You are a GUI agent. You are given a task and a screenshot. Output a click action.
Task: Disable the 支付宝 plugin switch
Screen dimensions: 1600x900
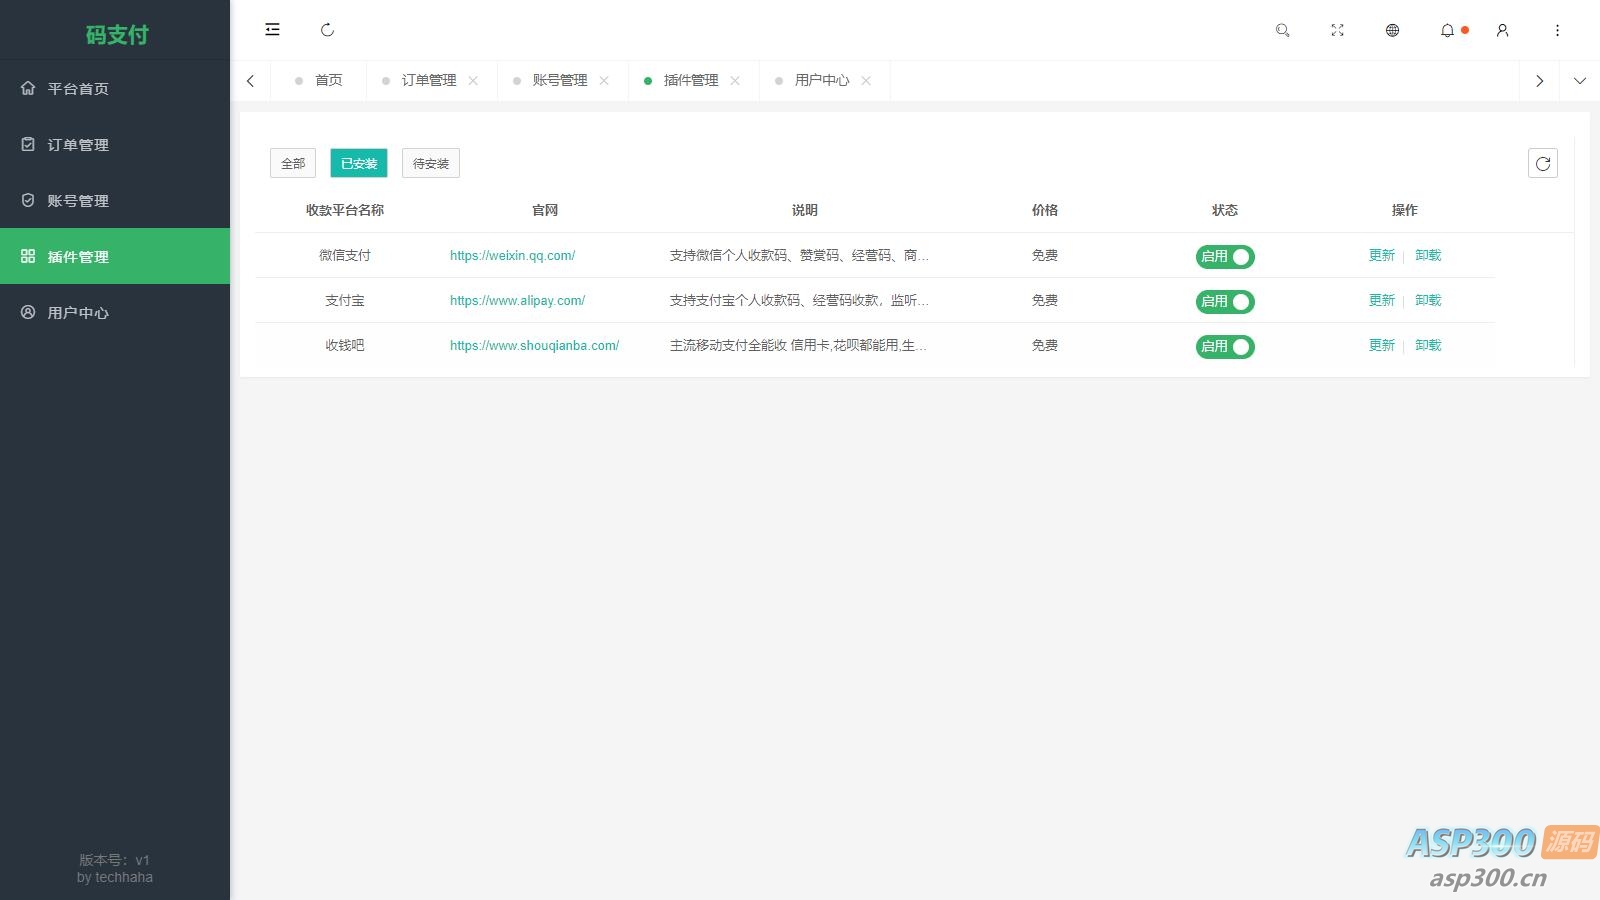(1225, 302)
